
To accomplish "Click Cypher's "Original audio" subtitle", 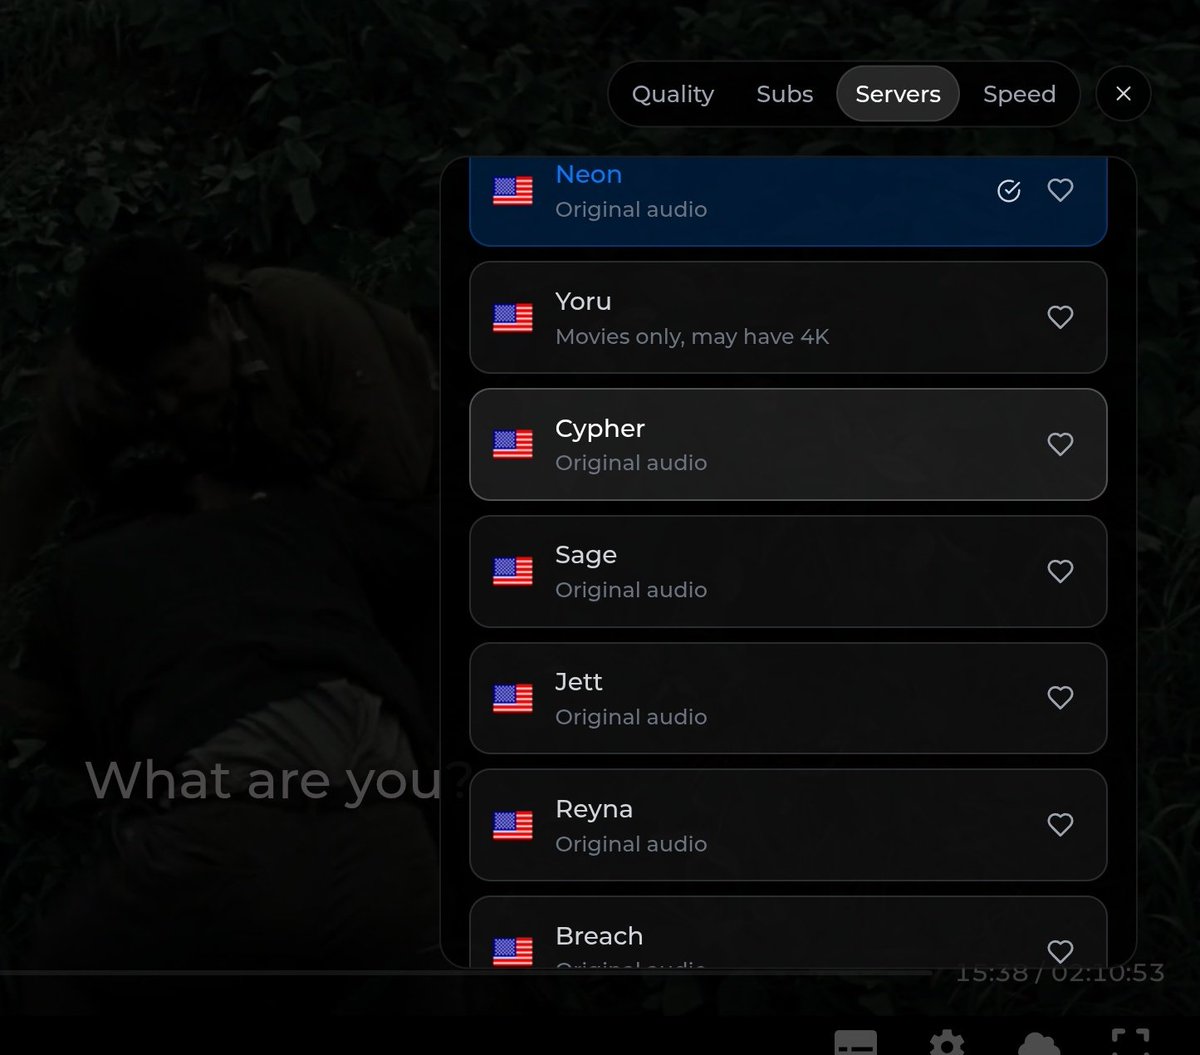I will pyautogui.click(x=631, y=463).
